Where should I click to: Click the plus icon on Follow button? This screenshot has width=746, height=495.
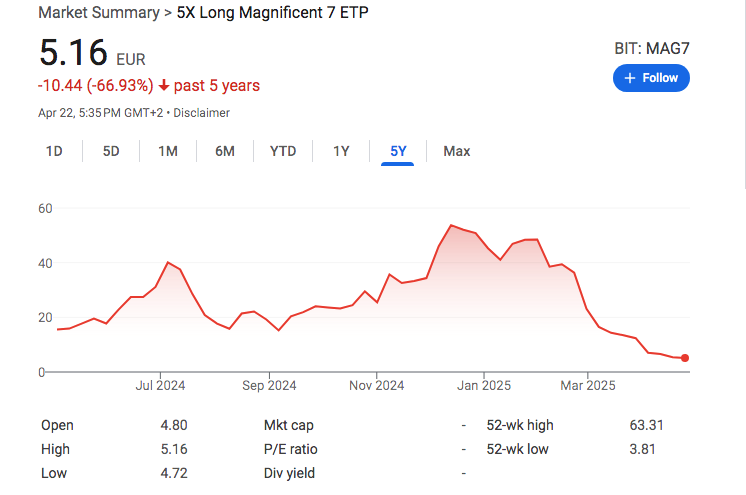pos(630,78)
